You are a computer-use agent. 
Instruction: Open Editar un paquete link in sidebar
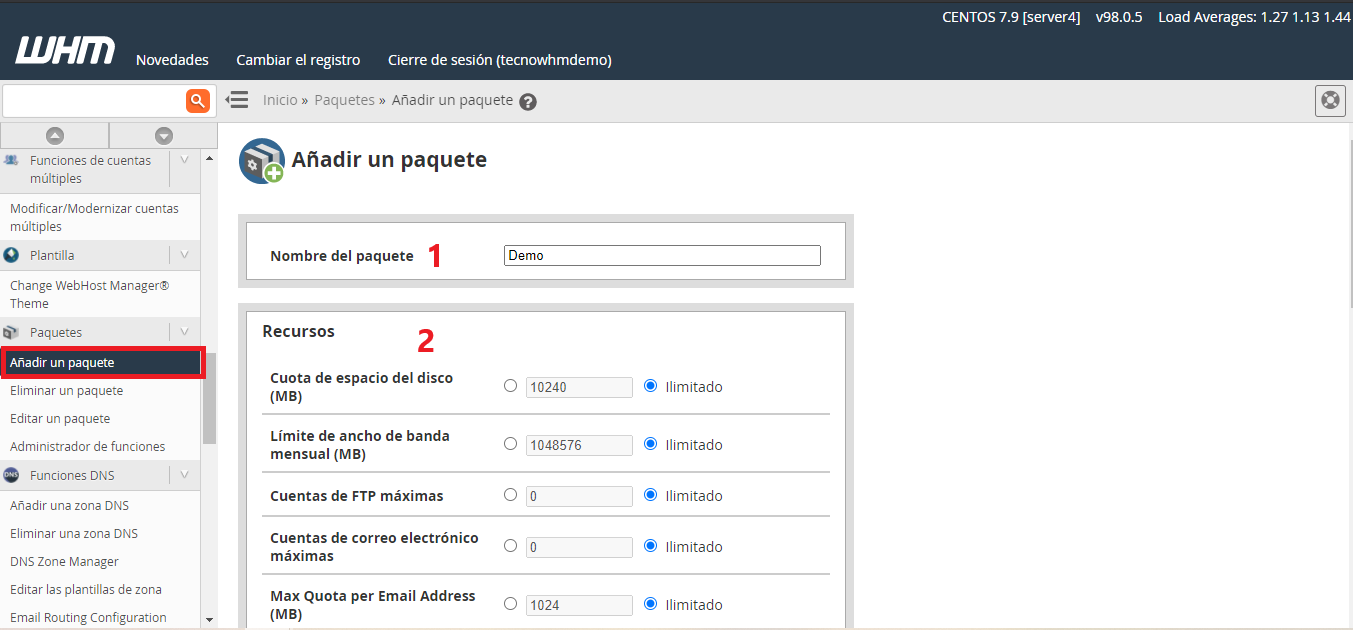(60, 418)
